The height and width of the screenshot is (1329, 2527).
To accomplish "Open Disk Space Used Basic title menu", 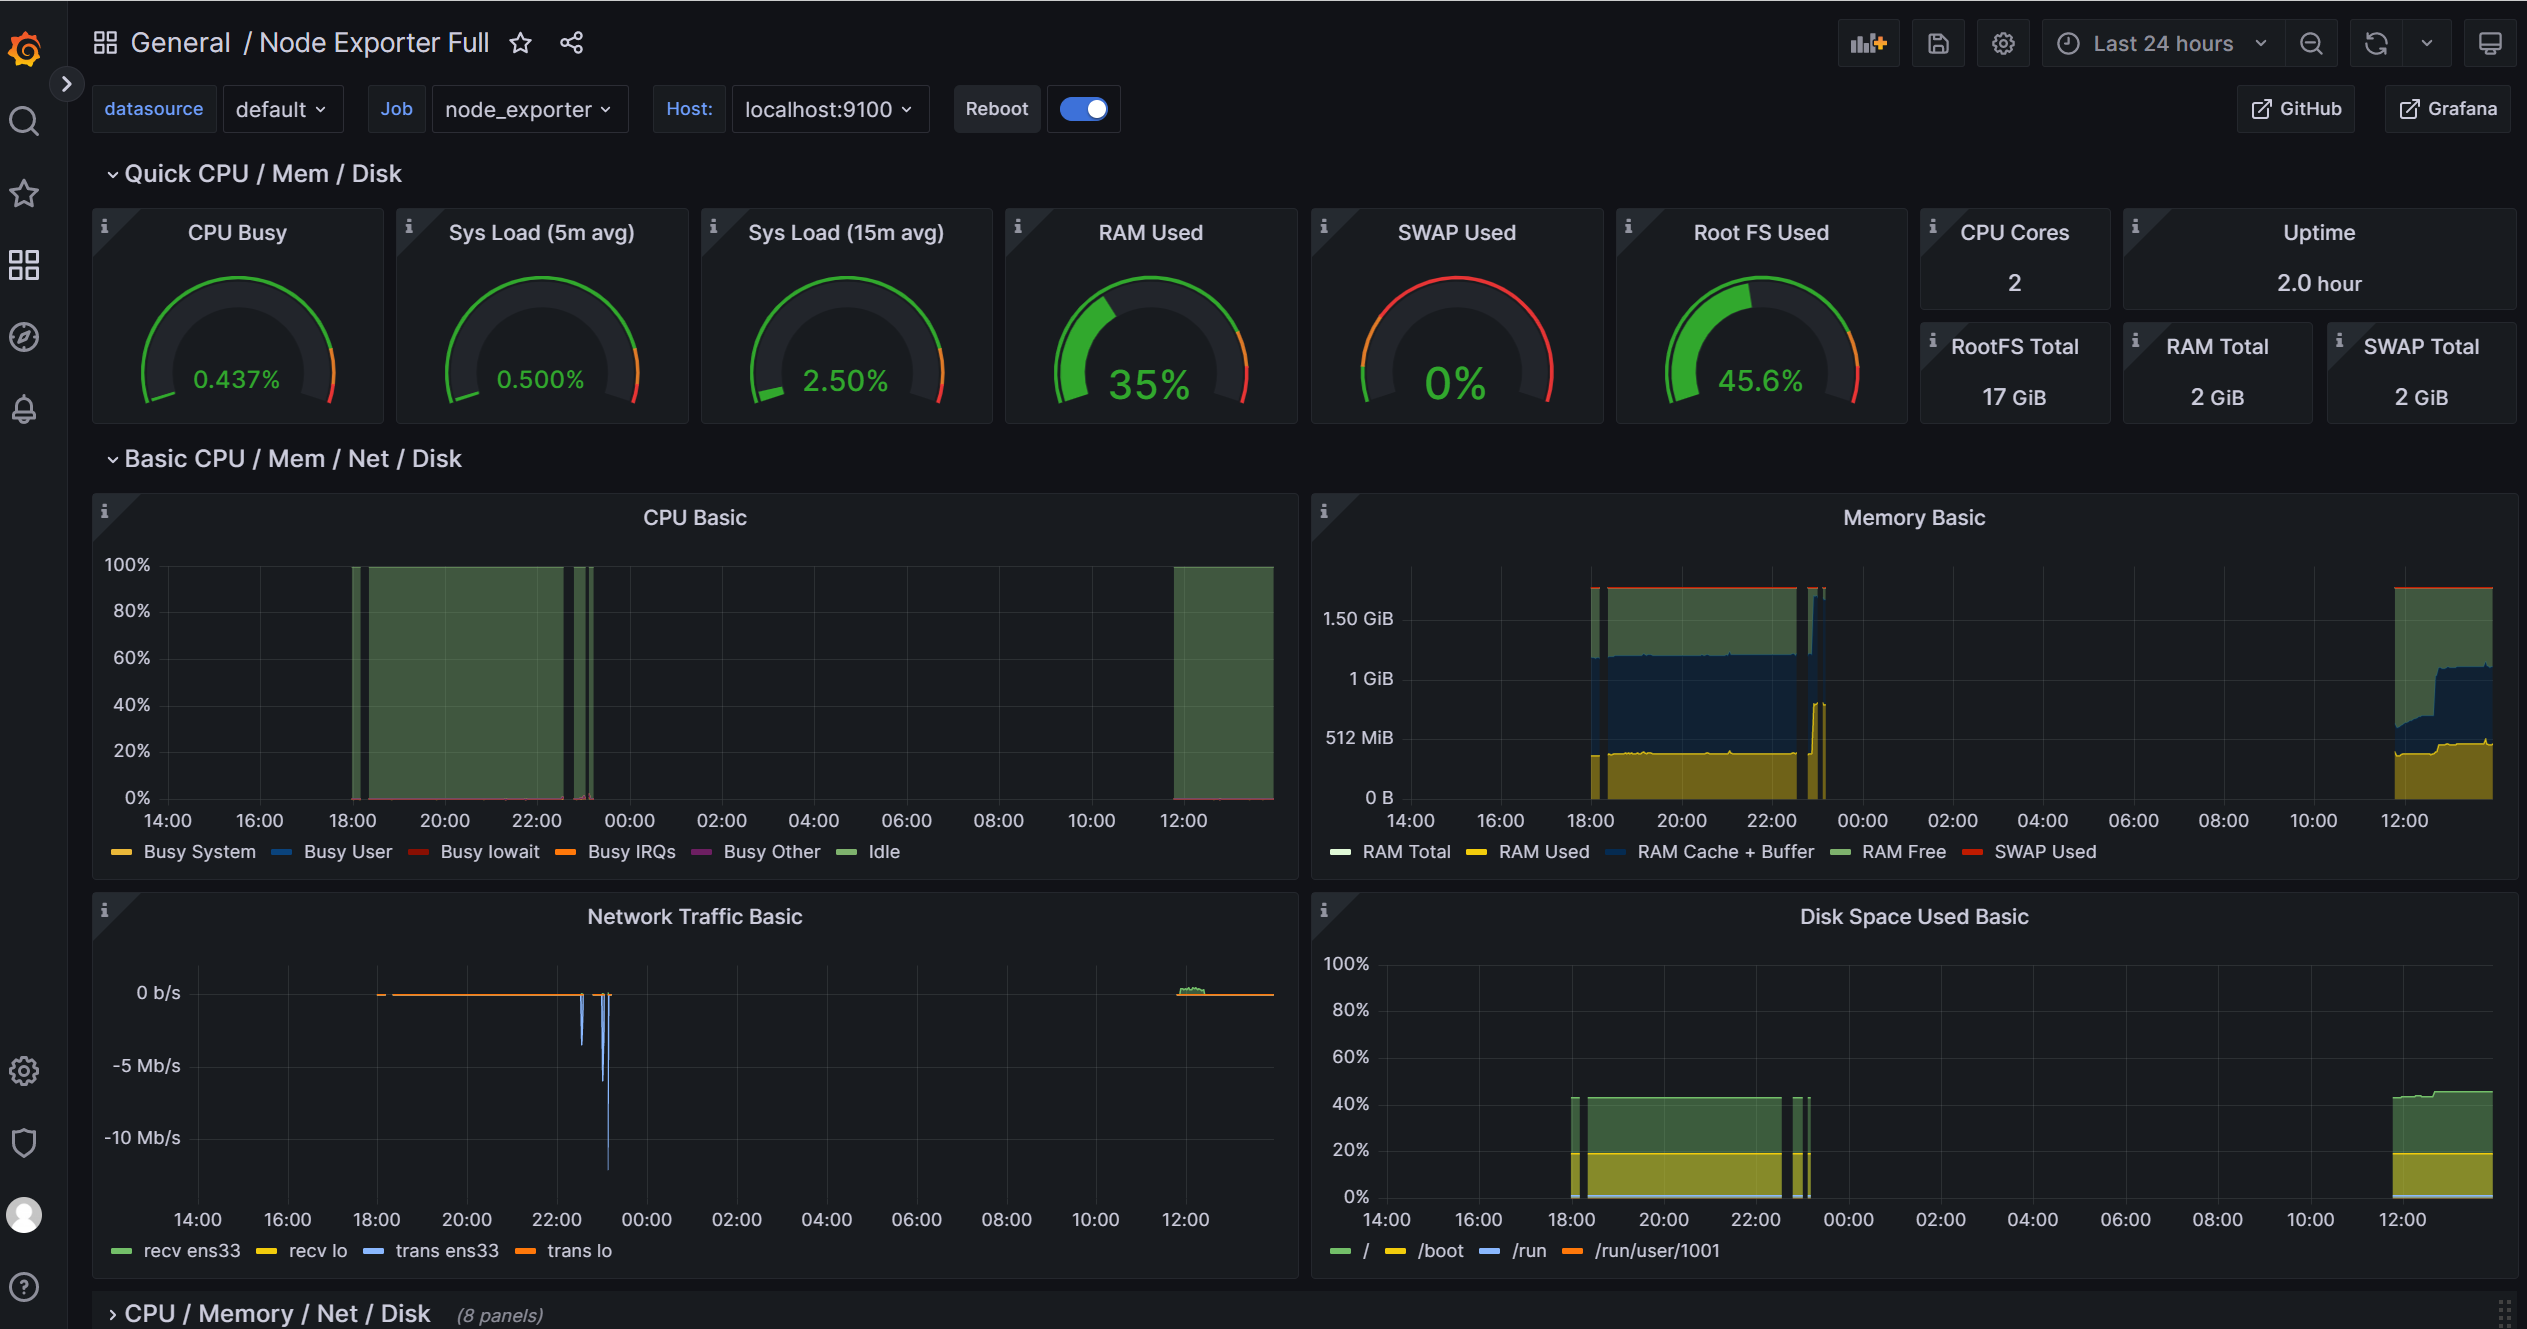I will (1914, 917).
